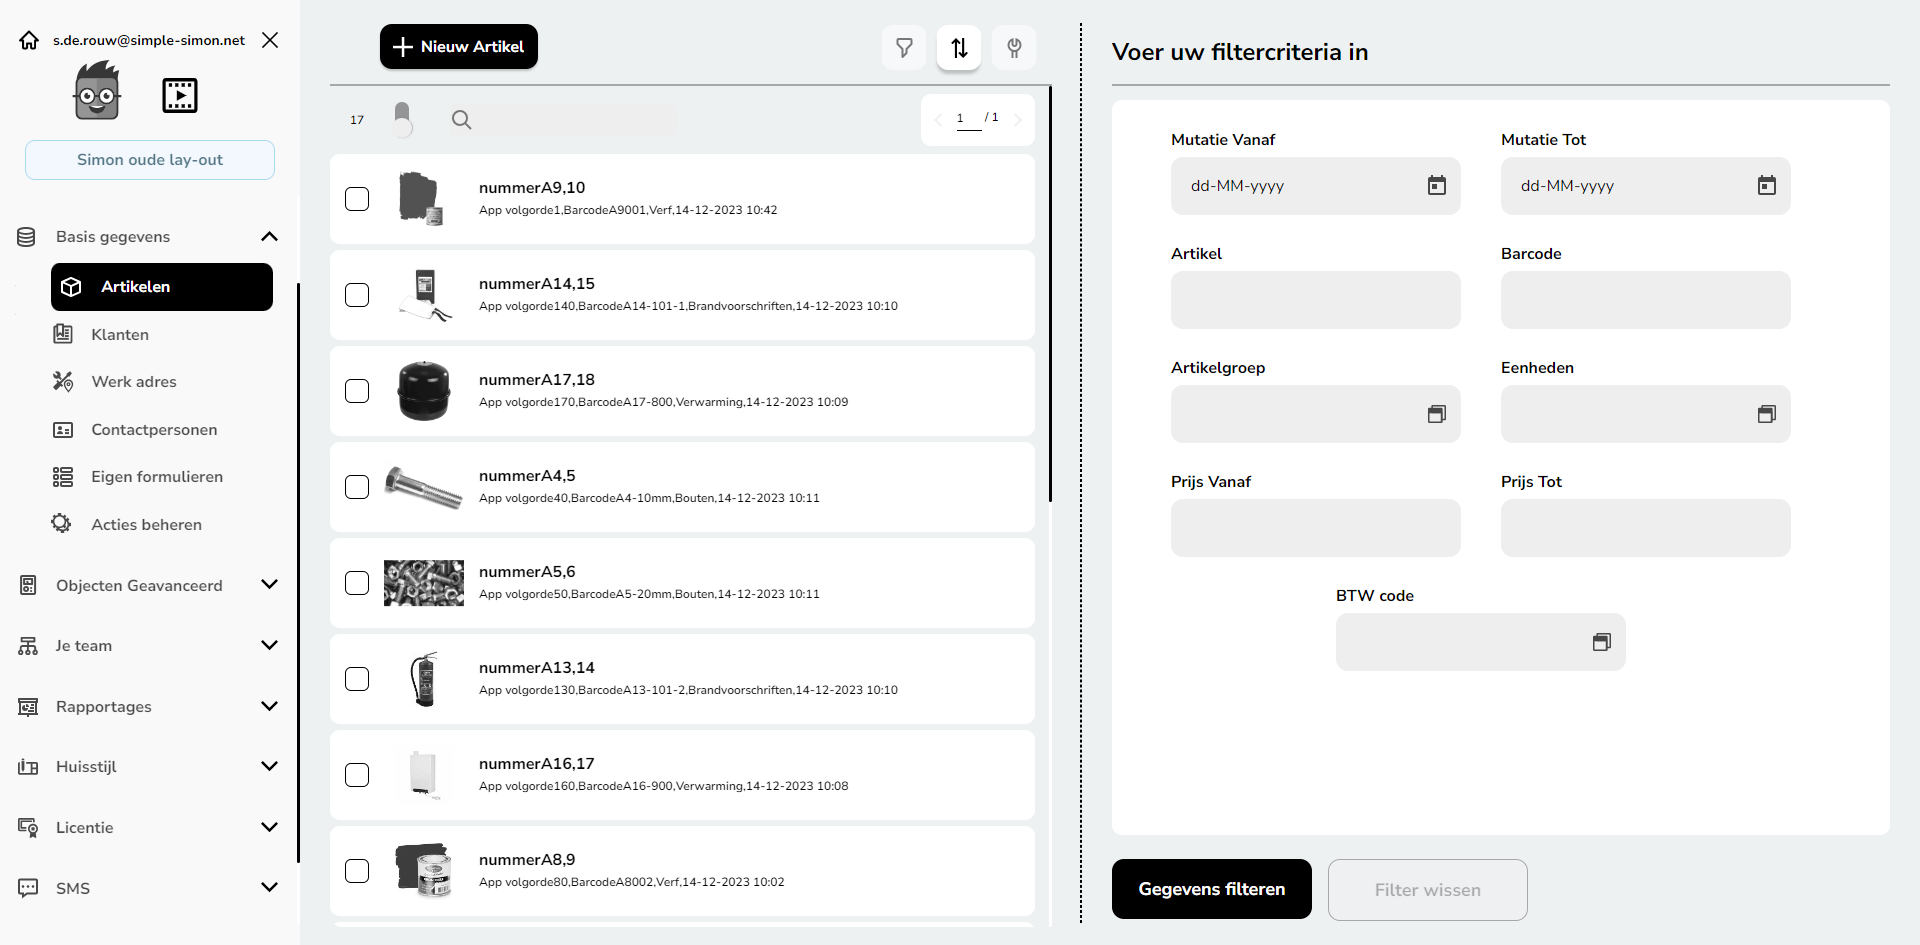Click the Acties beheren gear icon
This screenshot has width=1920, height=945.
[x=62, y=523]
